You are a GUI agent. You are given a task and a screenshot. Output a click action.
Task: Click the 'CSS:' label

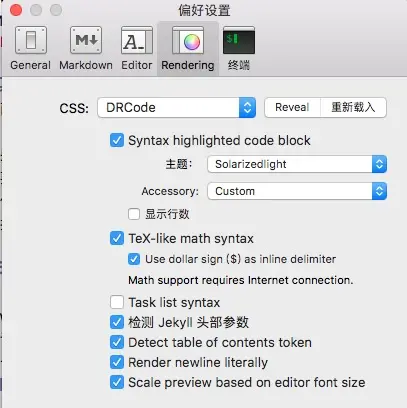tap(74, 108)
